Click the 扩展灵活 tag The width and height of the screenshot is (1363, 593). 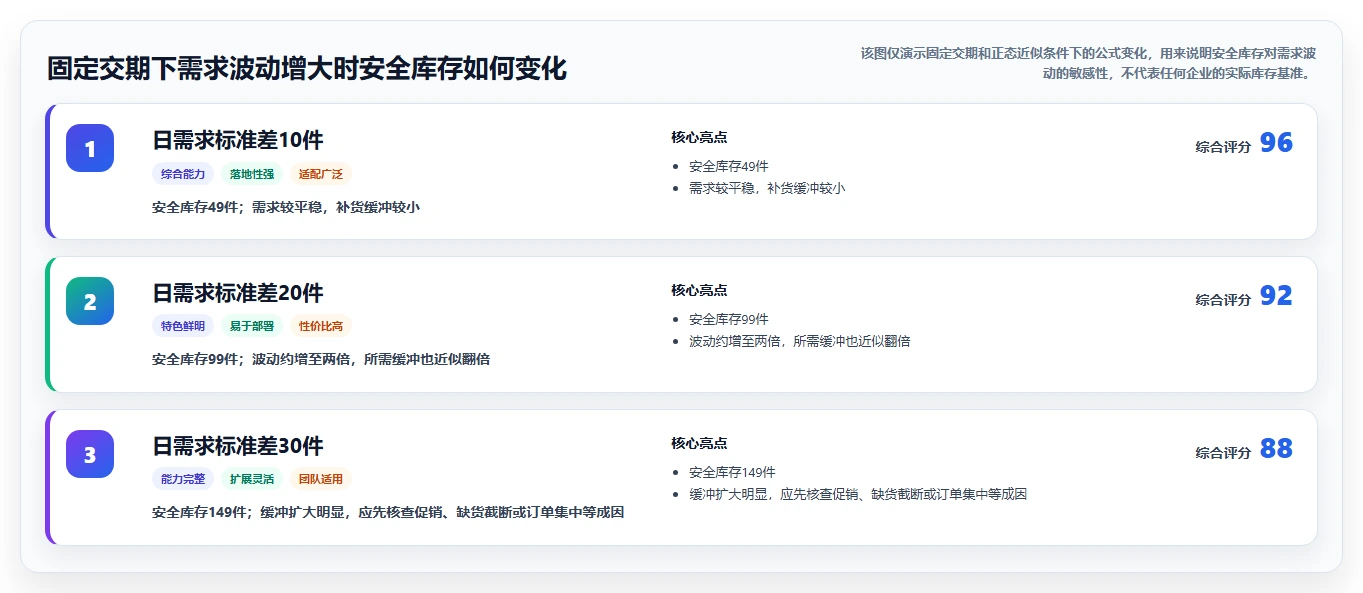(x=252, y=479)
